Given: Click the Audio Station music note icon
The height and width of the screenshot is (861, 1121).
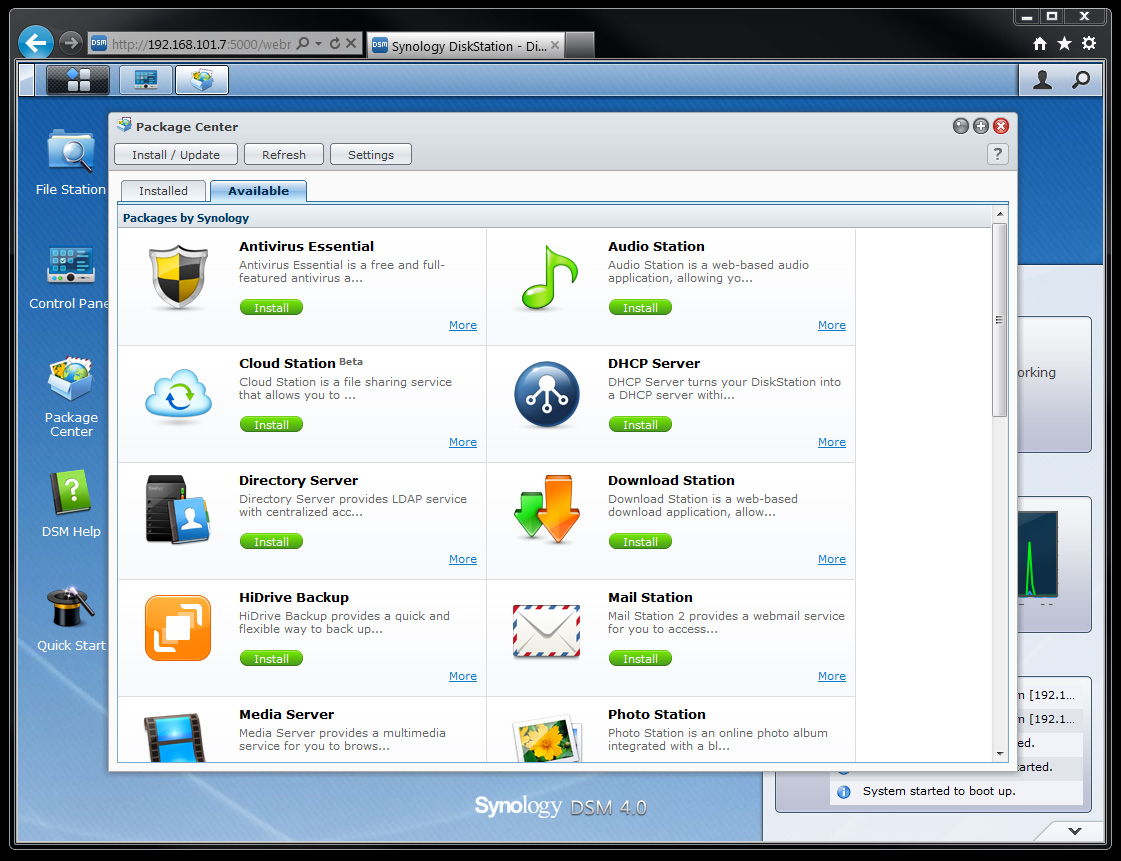Looking at the screenshot, I should pos(548,277).
